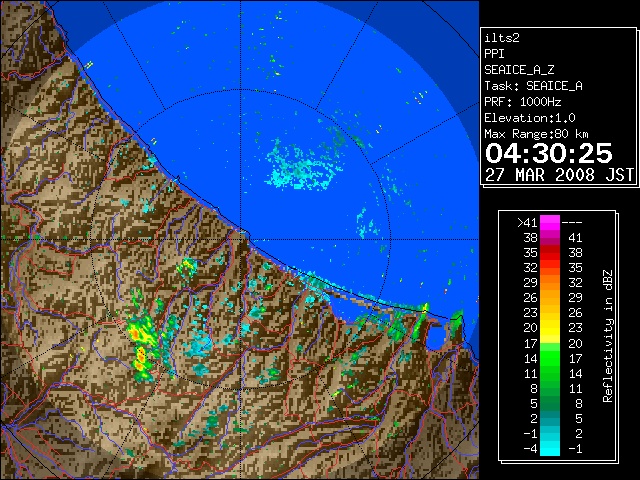Viewport: 640px width, 480px height.
Task: Pick the bright magenta legend swatch
Action: click(x=550, y=223)
